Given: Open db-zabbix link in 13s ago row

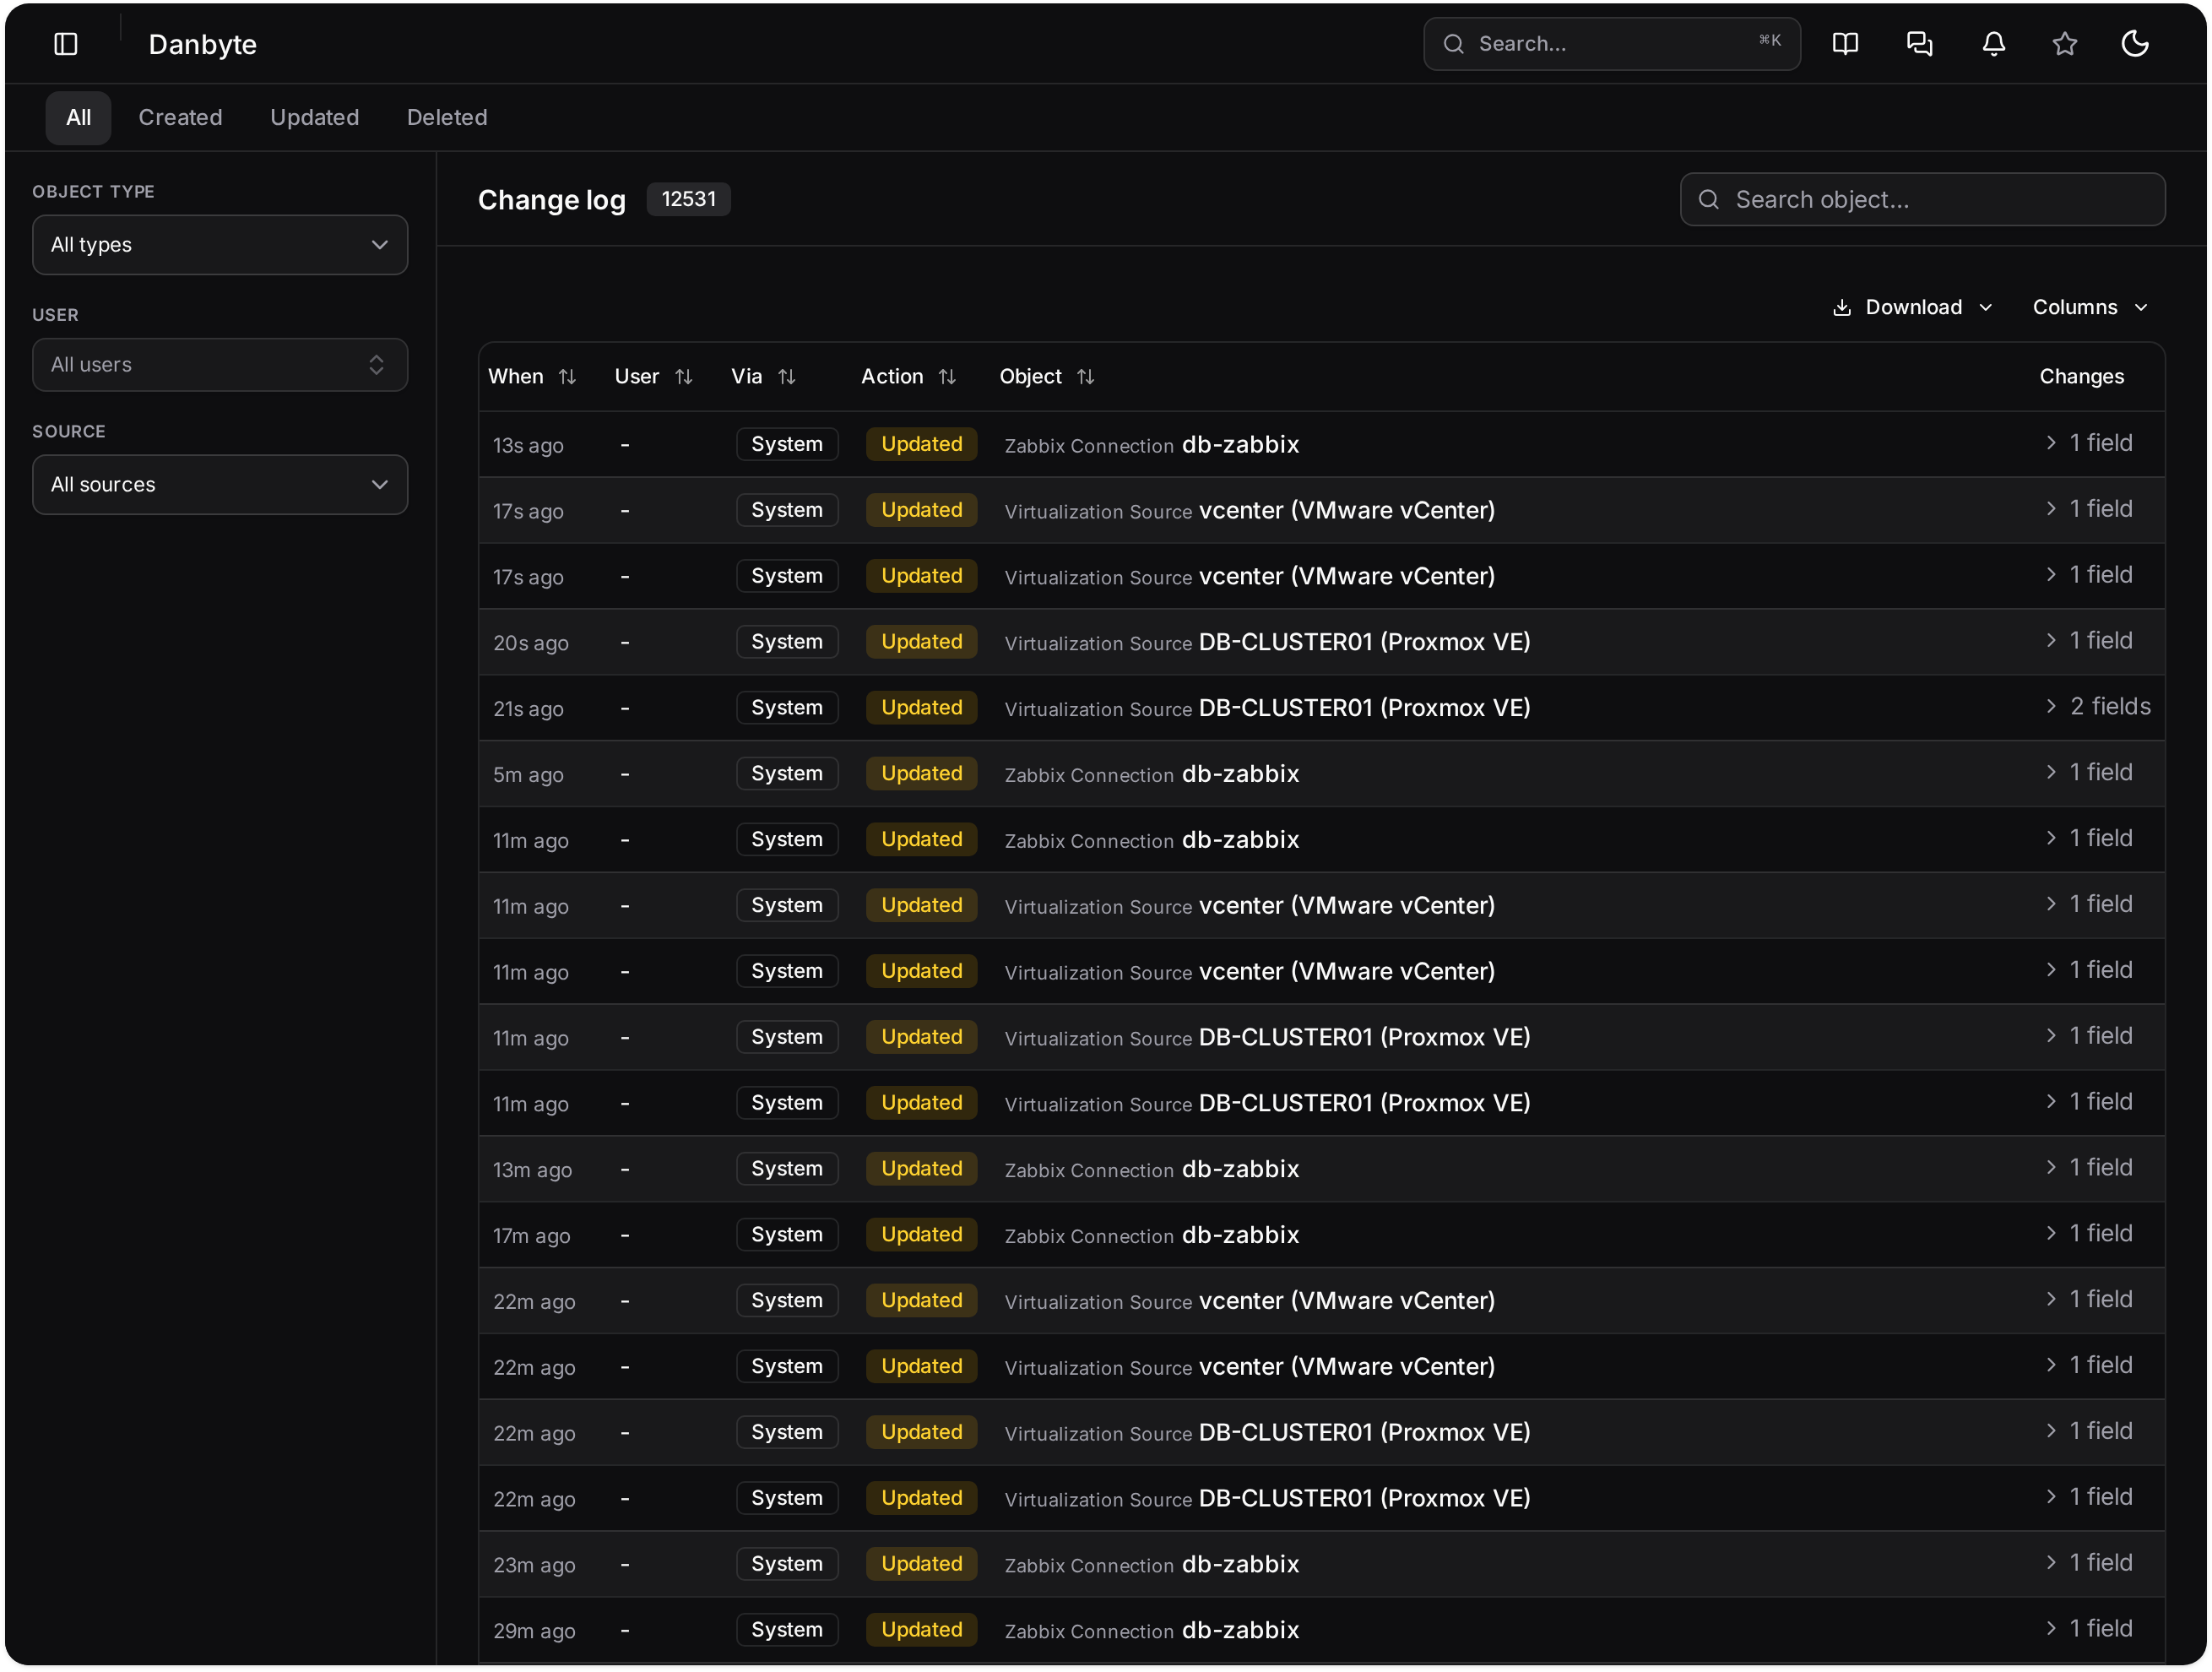Looking at the screenshot, I should 1240,444.
